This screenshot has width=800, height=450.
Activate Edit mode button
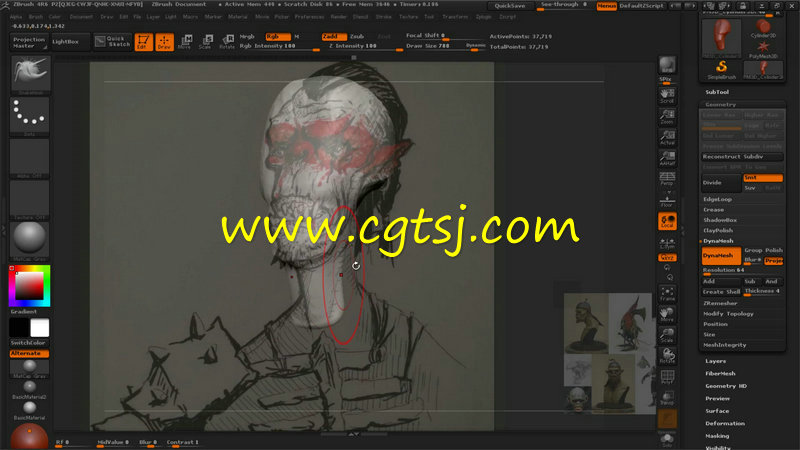point(143,42)
